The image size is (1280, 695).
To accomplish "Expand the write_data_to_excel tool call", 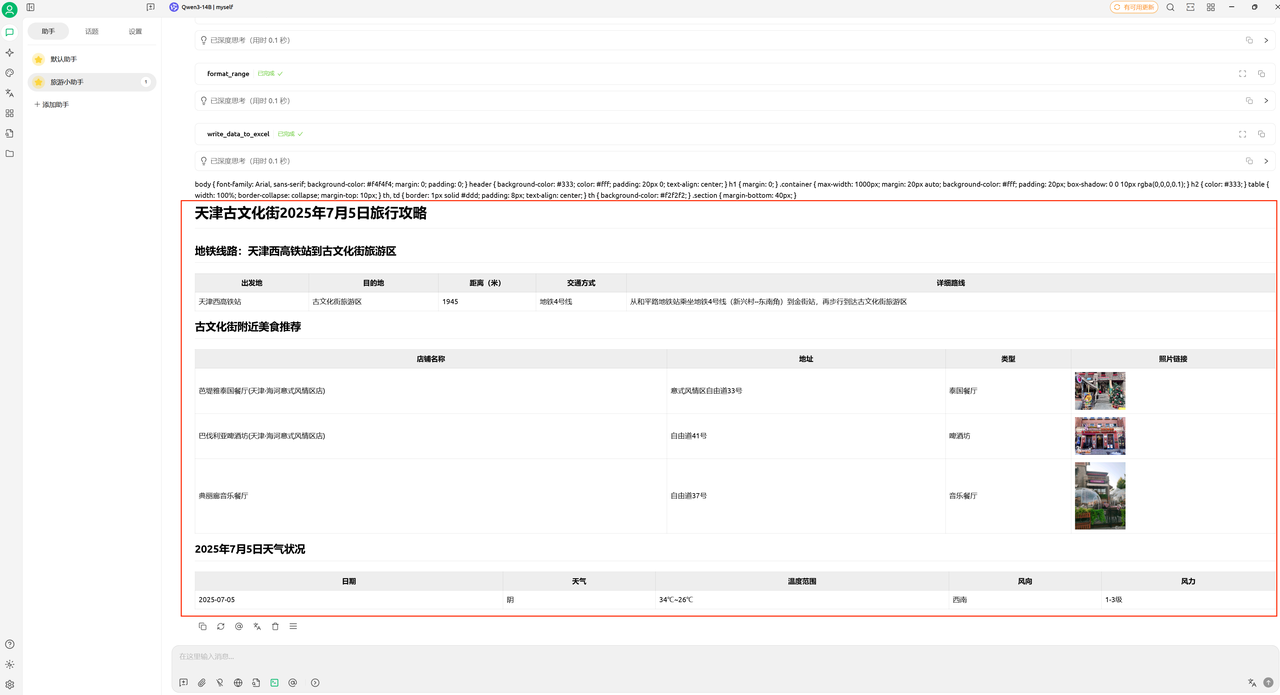I will click(1242, 134).
